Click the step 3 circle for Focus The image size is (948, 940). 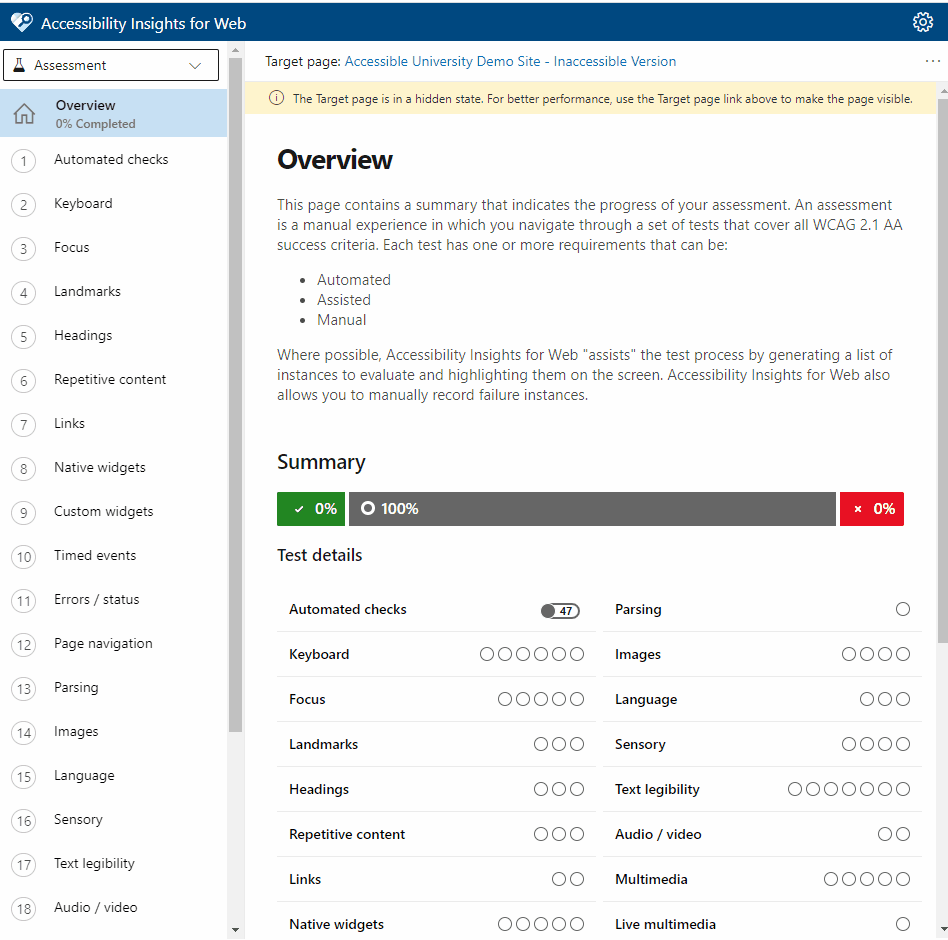(x=24, y=249)
